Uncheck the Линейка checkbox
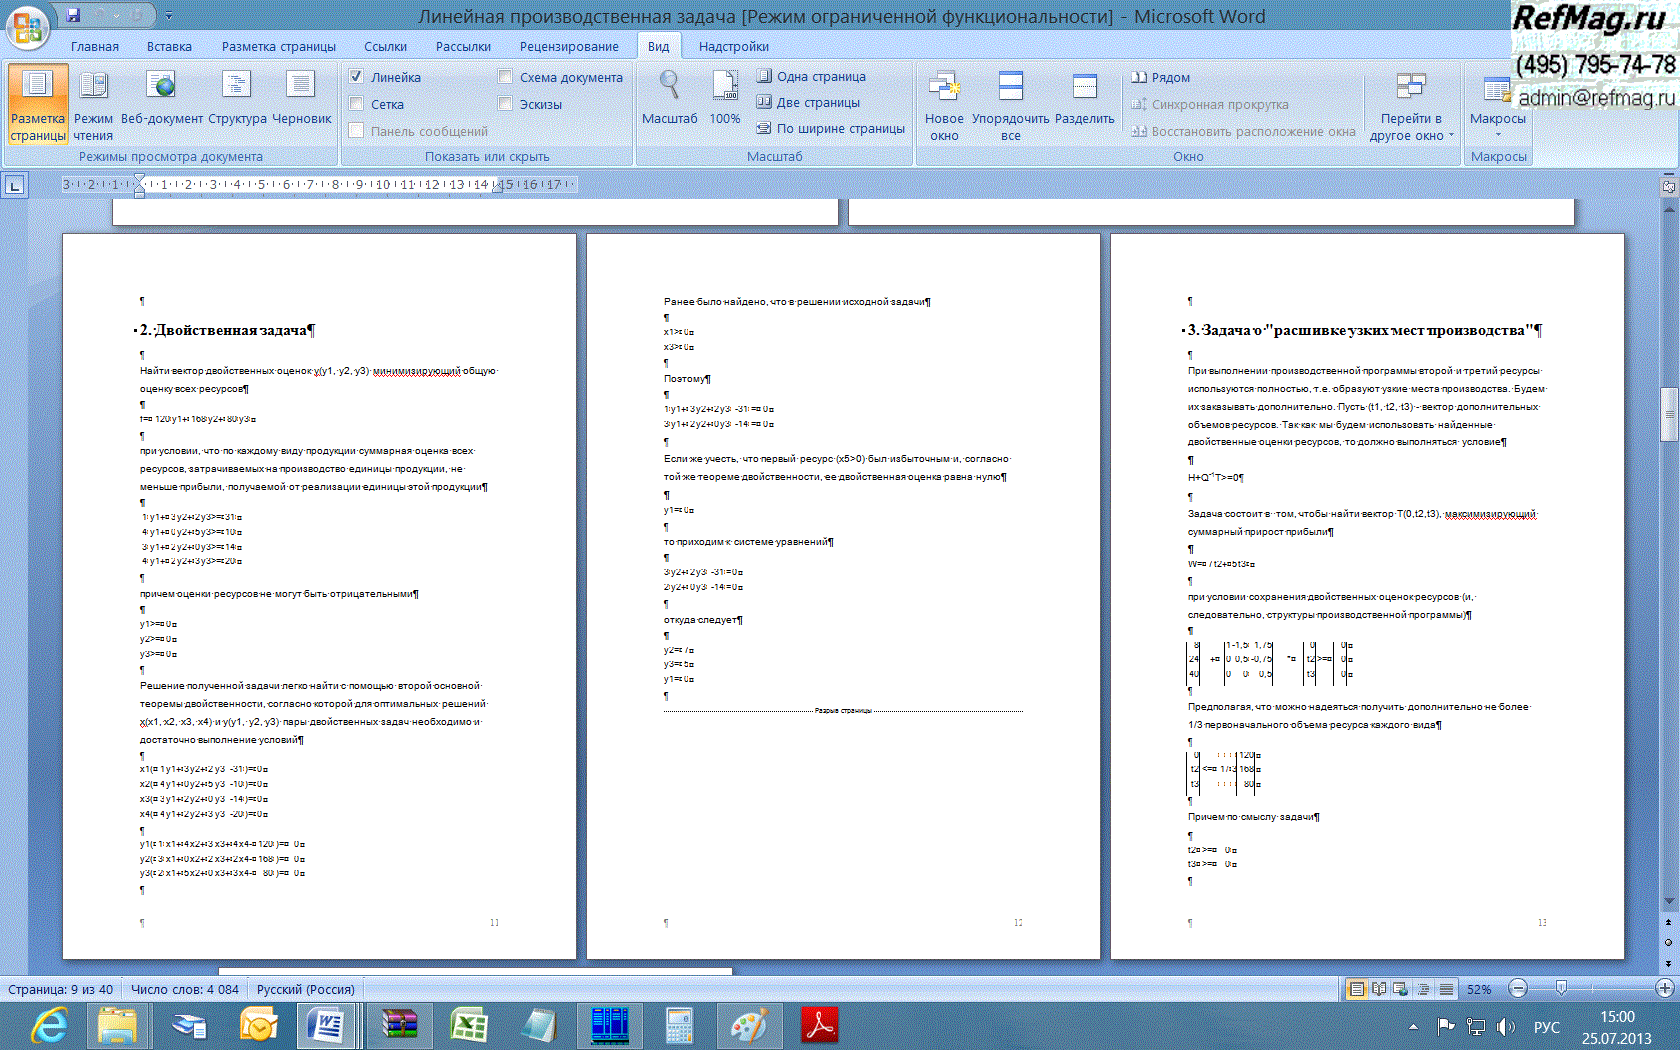 coord(356,77)
